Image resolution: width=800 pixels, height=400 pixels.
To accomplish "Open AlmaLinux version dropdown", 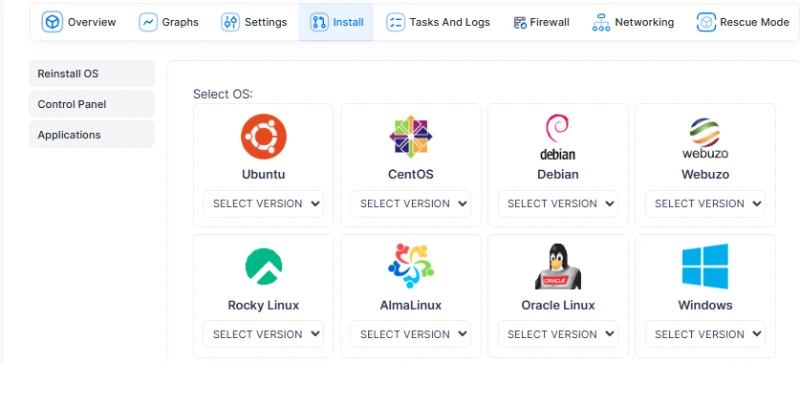I will pos(411,334).
